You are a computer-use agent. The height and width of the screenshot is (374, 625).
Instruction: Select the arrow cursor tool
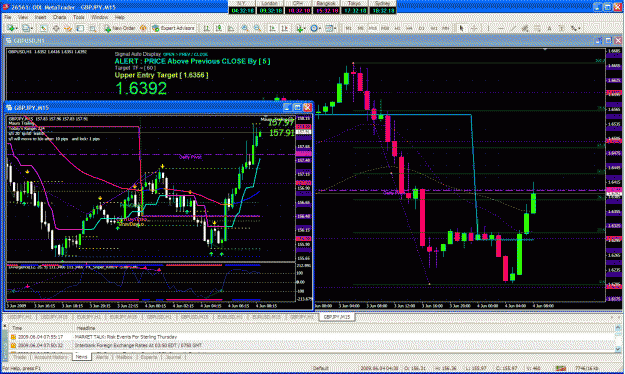(x=462, y=28)
